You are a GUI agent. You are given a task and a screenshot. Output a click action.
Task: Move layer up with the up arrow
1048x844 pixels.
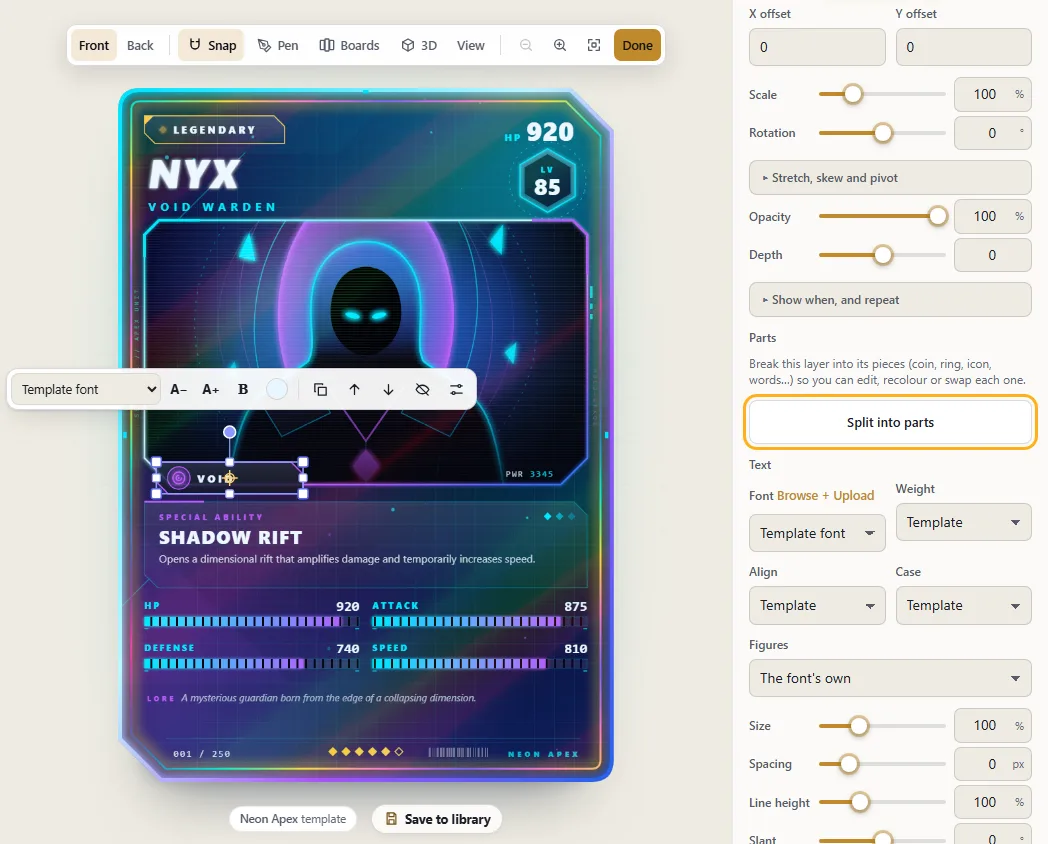(354, 390)
